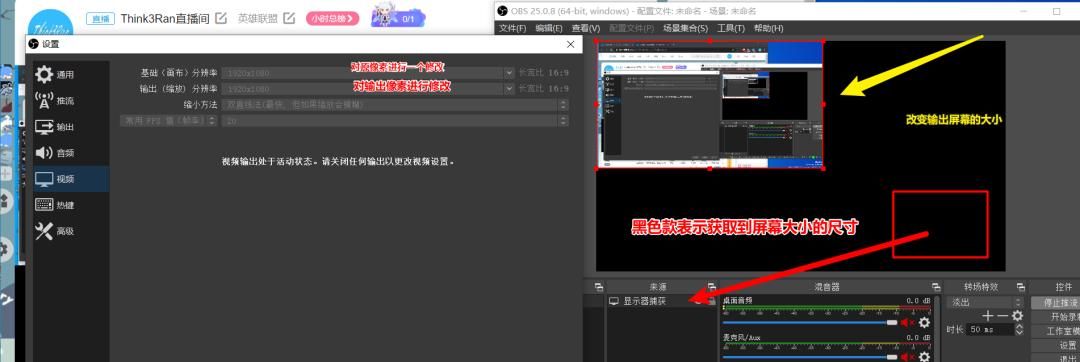Open the 淡出 transition type dropdown
Screen dimensions: 1080x362
[x=985, y=302]
